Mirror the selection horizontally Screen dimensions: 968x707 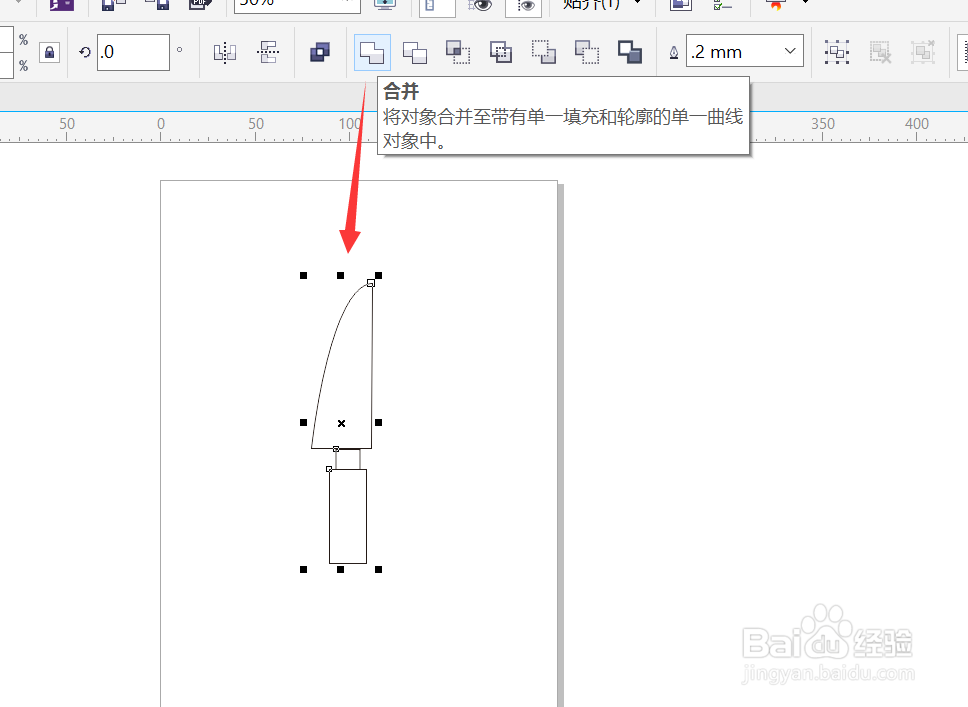click(x=225, y=52)
